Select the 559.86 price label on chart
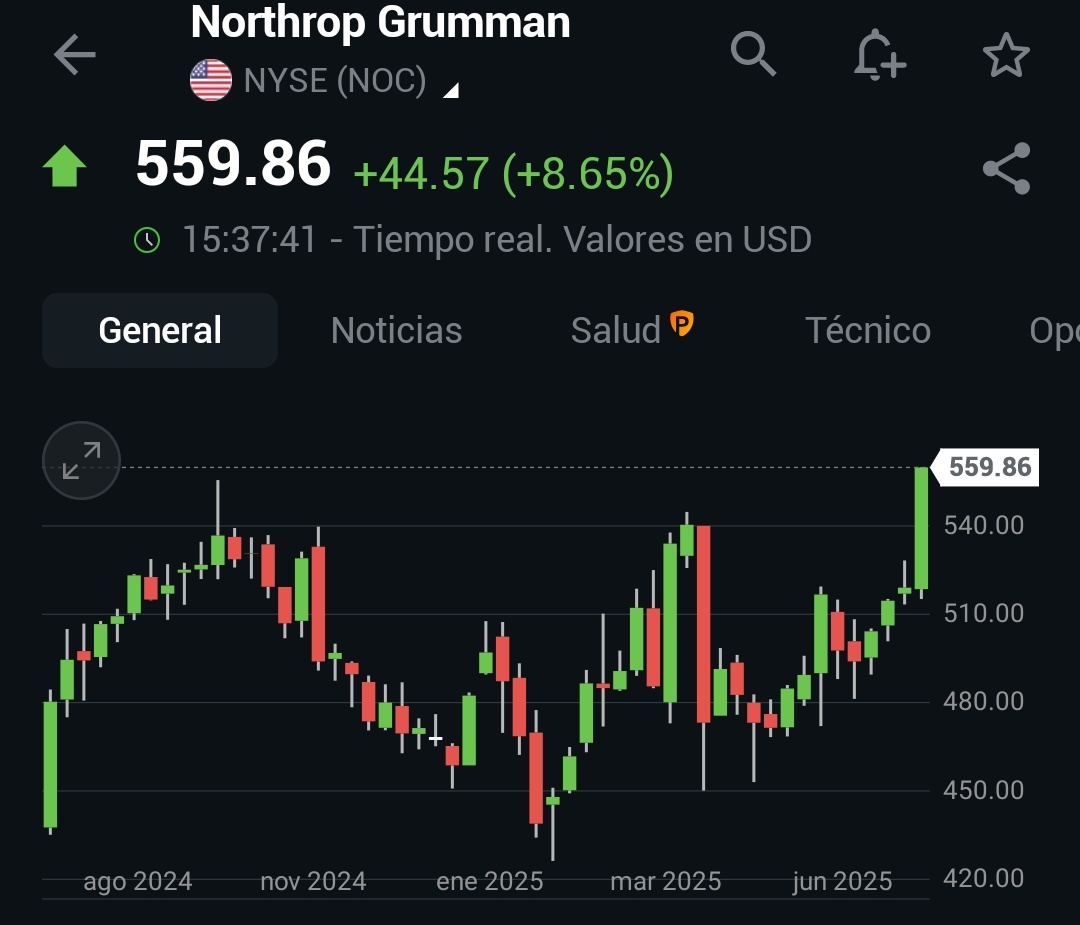 pos(985,467)
